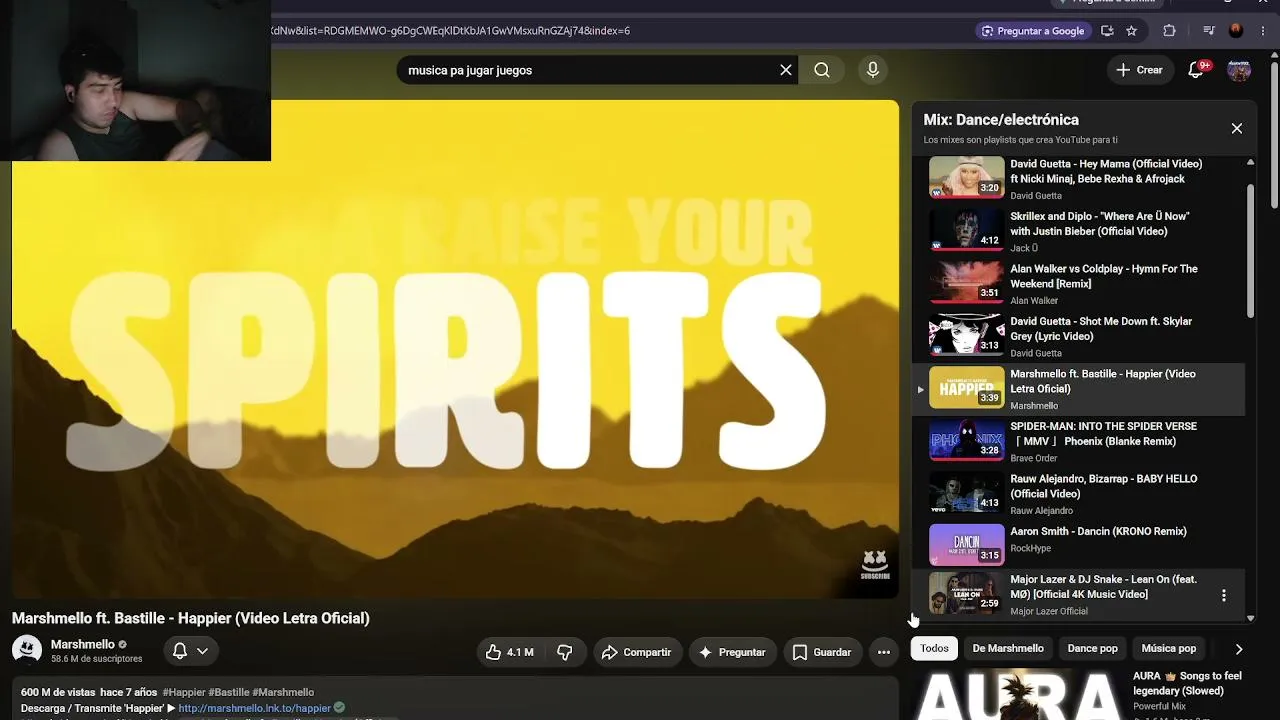Viewport: 1280px width, 720px height.
Task: Click '600 M de vistas' in description
Action: 58,692
